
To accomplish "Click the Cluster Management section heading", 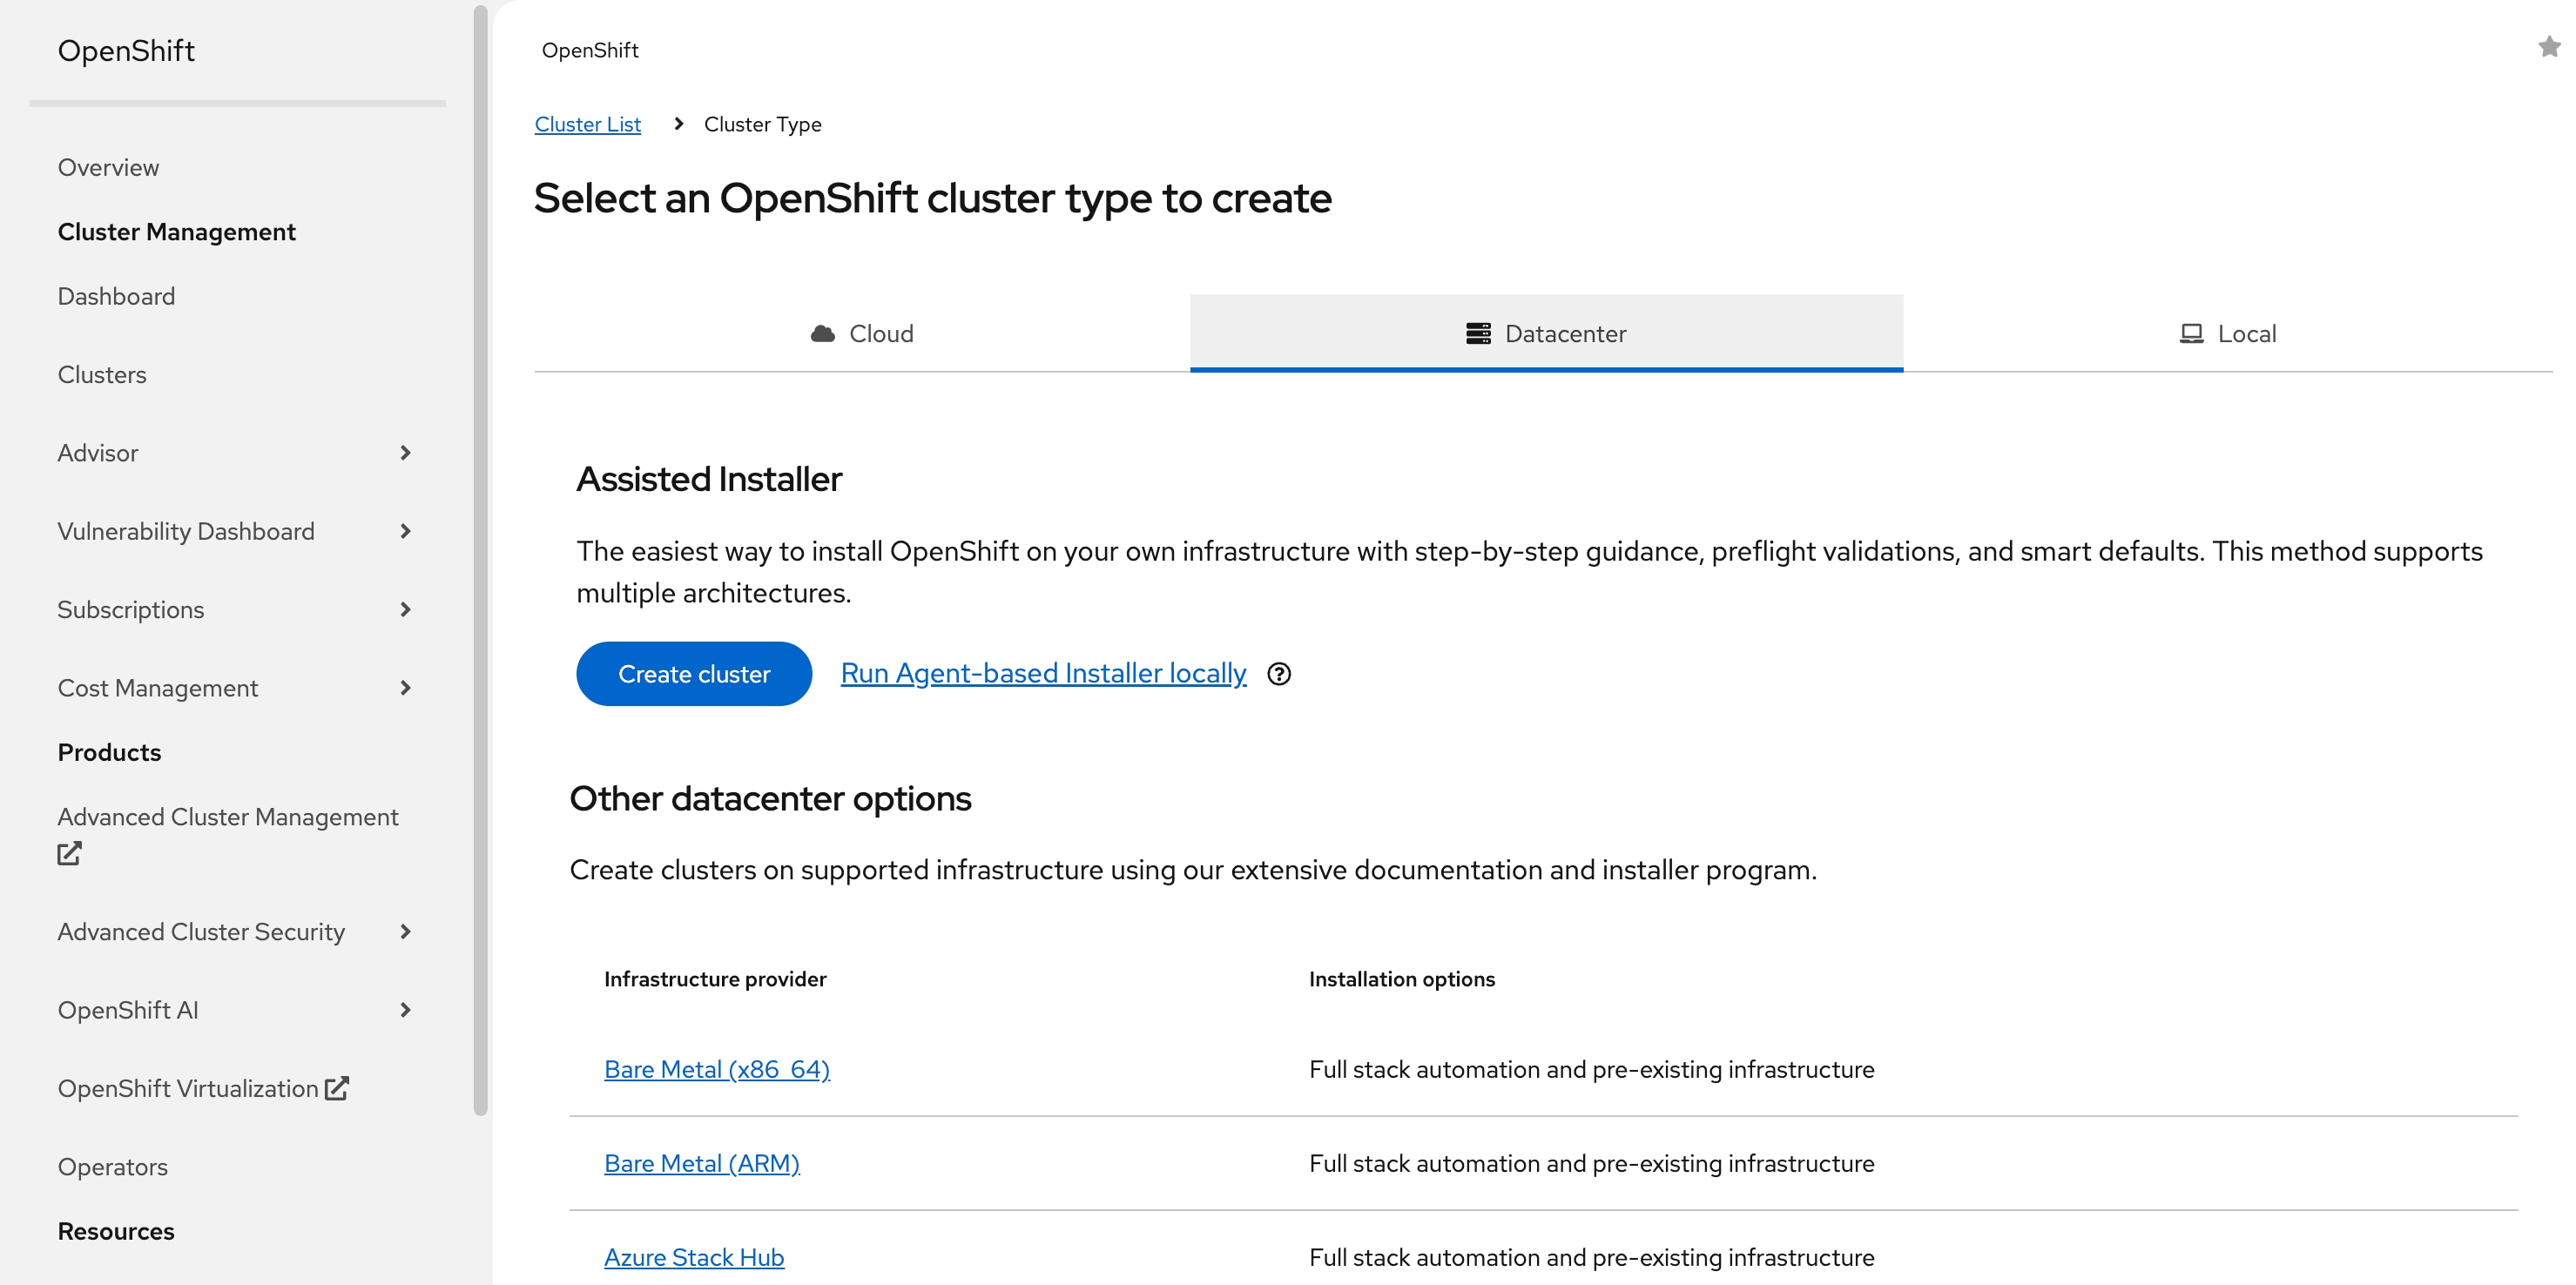I will 176,232.
